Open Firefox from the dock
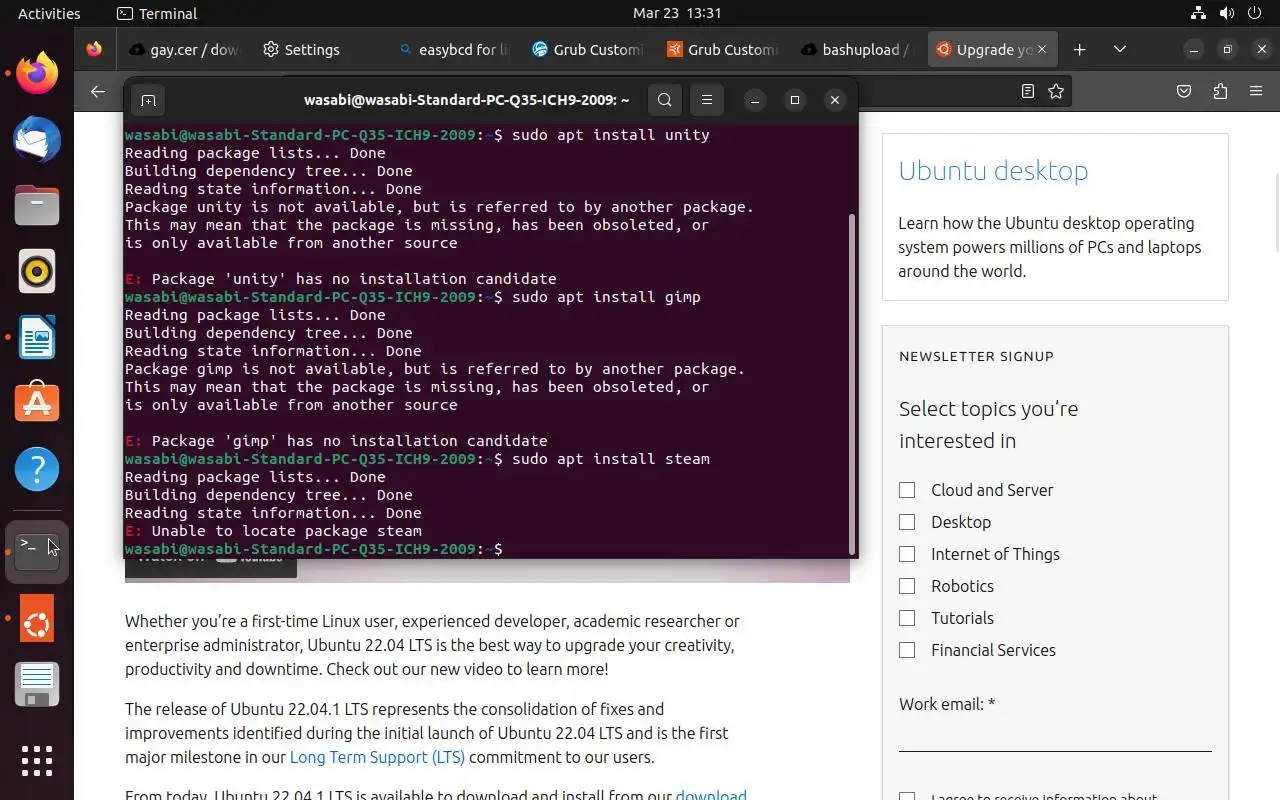Image resolution: width=1280 pixels, height=800 pixels. pos(37,74)
